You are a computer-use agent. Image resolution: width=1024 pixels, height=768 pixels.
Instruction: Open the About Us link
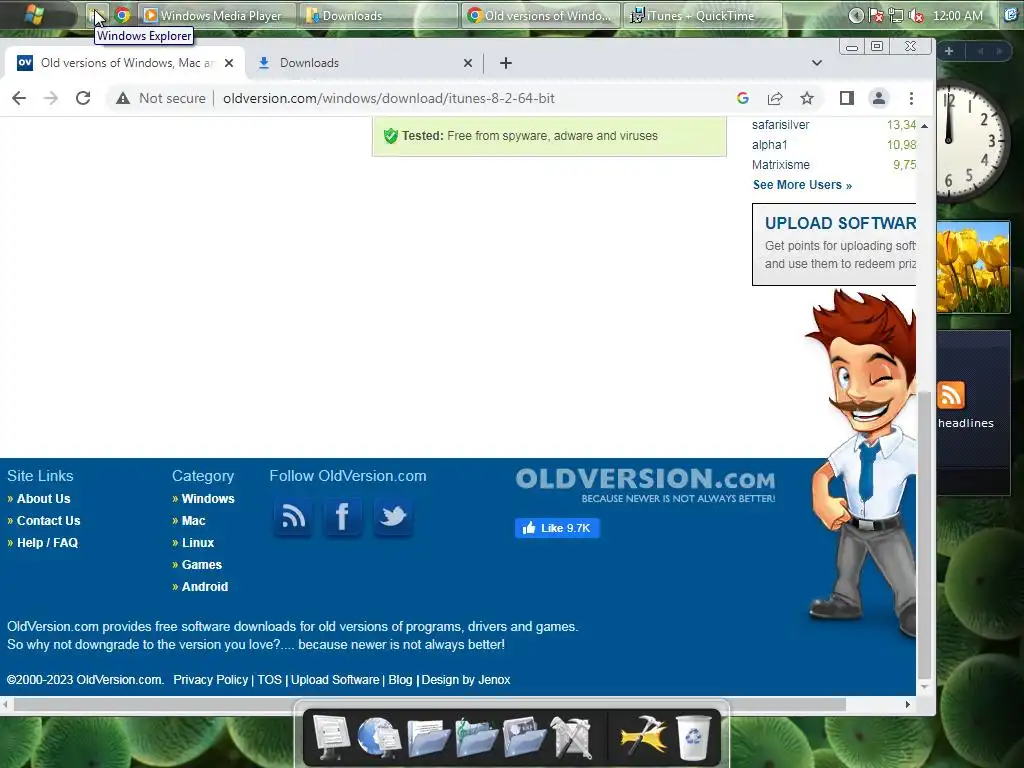pos(43,498)
